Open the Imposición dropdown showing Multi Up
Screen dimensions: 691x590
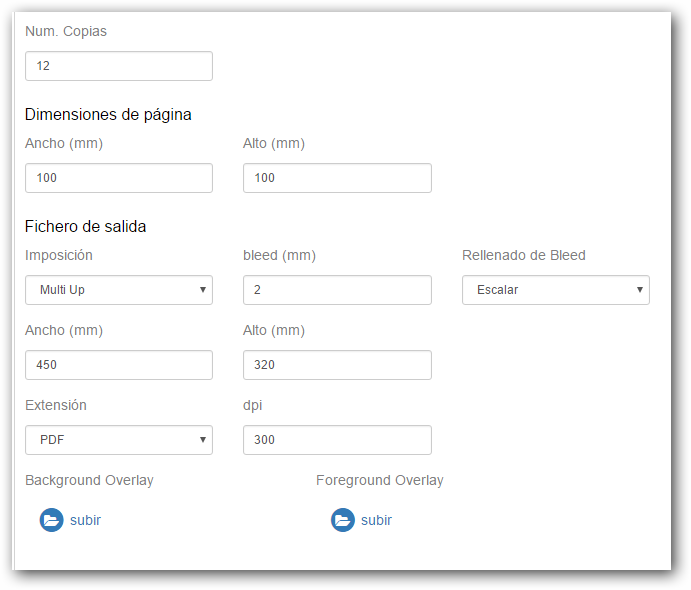coord(119,290)
